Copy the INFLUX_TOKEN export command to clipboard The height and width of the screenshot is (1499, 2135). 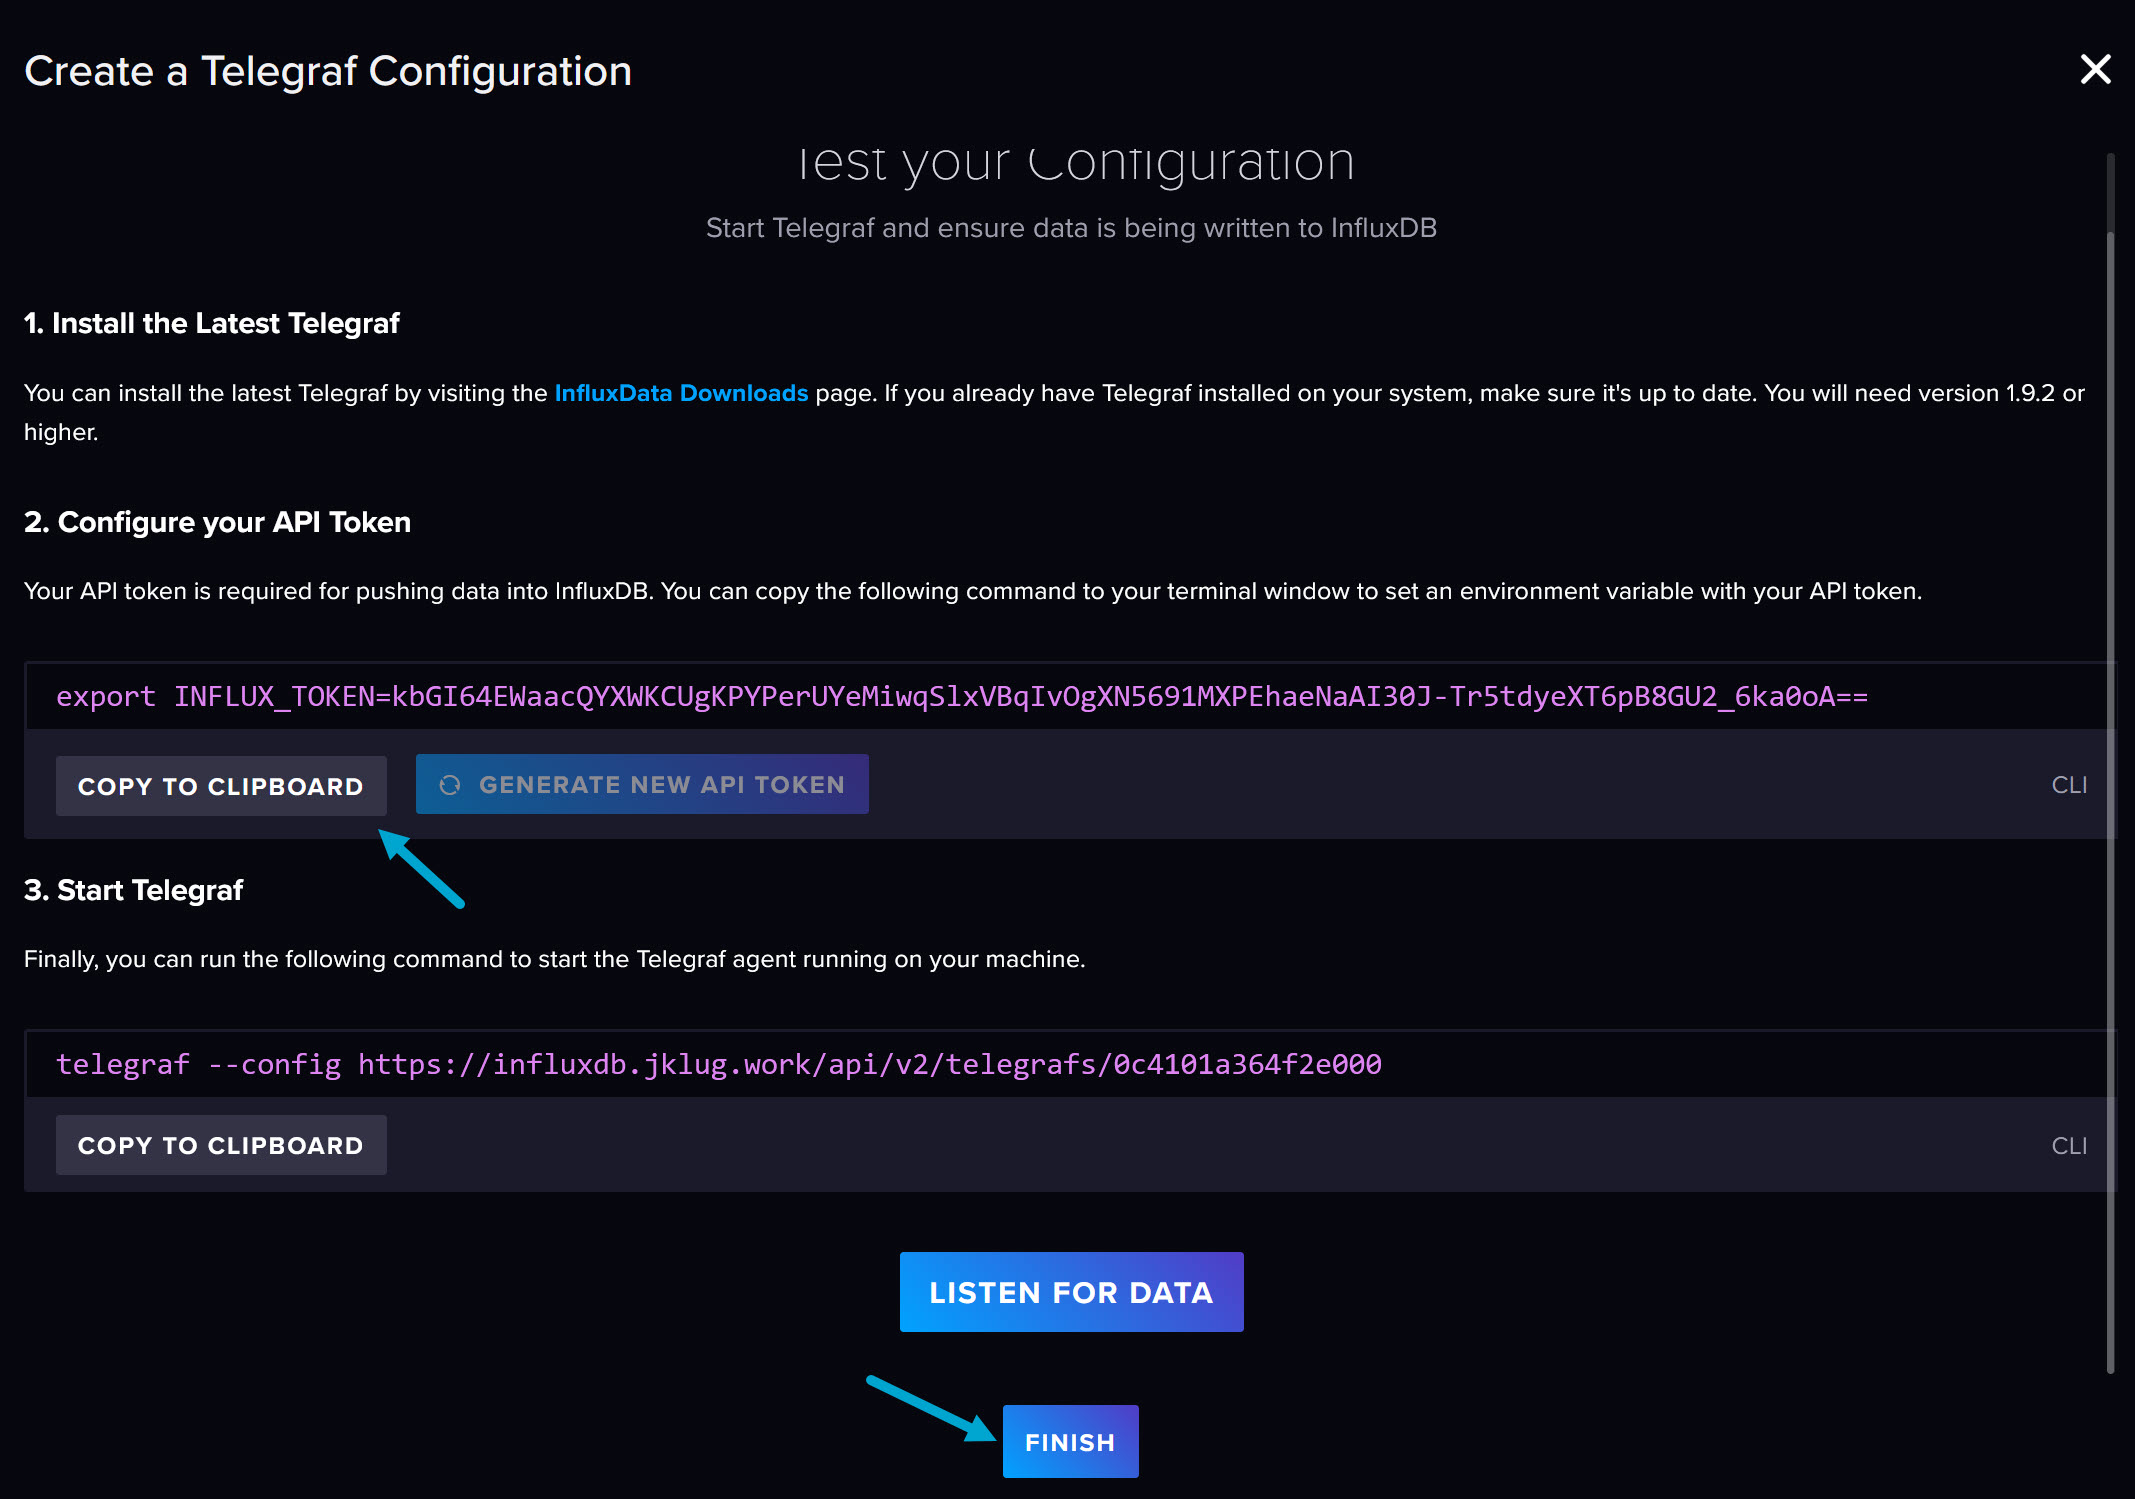(221, 786)
